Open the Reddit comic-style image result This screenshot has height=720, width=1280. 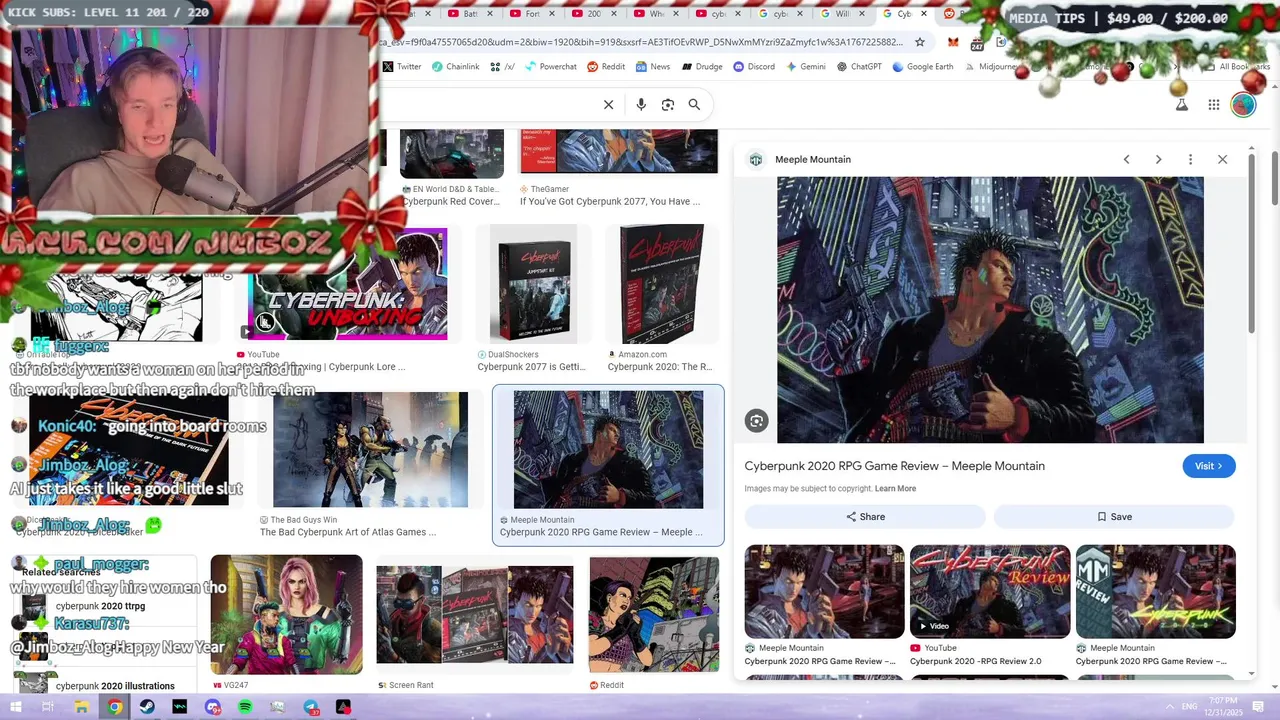point(654,615)
